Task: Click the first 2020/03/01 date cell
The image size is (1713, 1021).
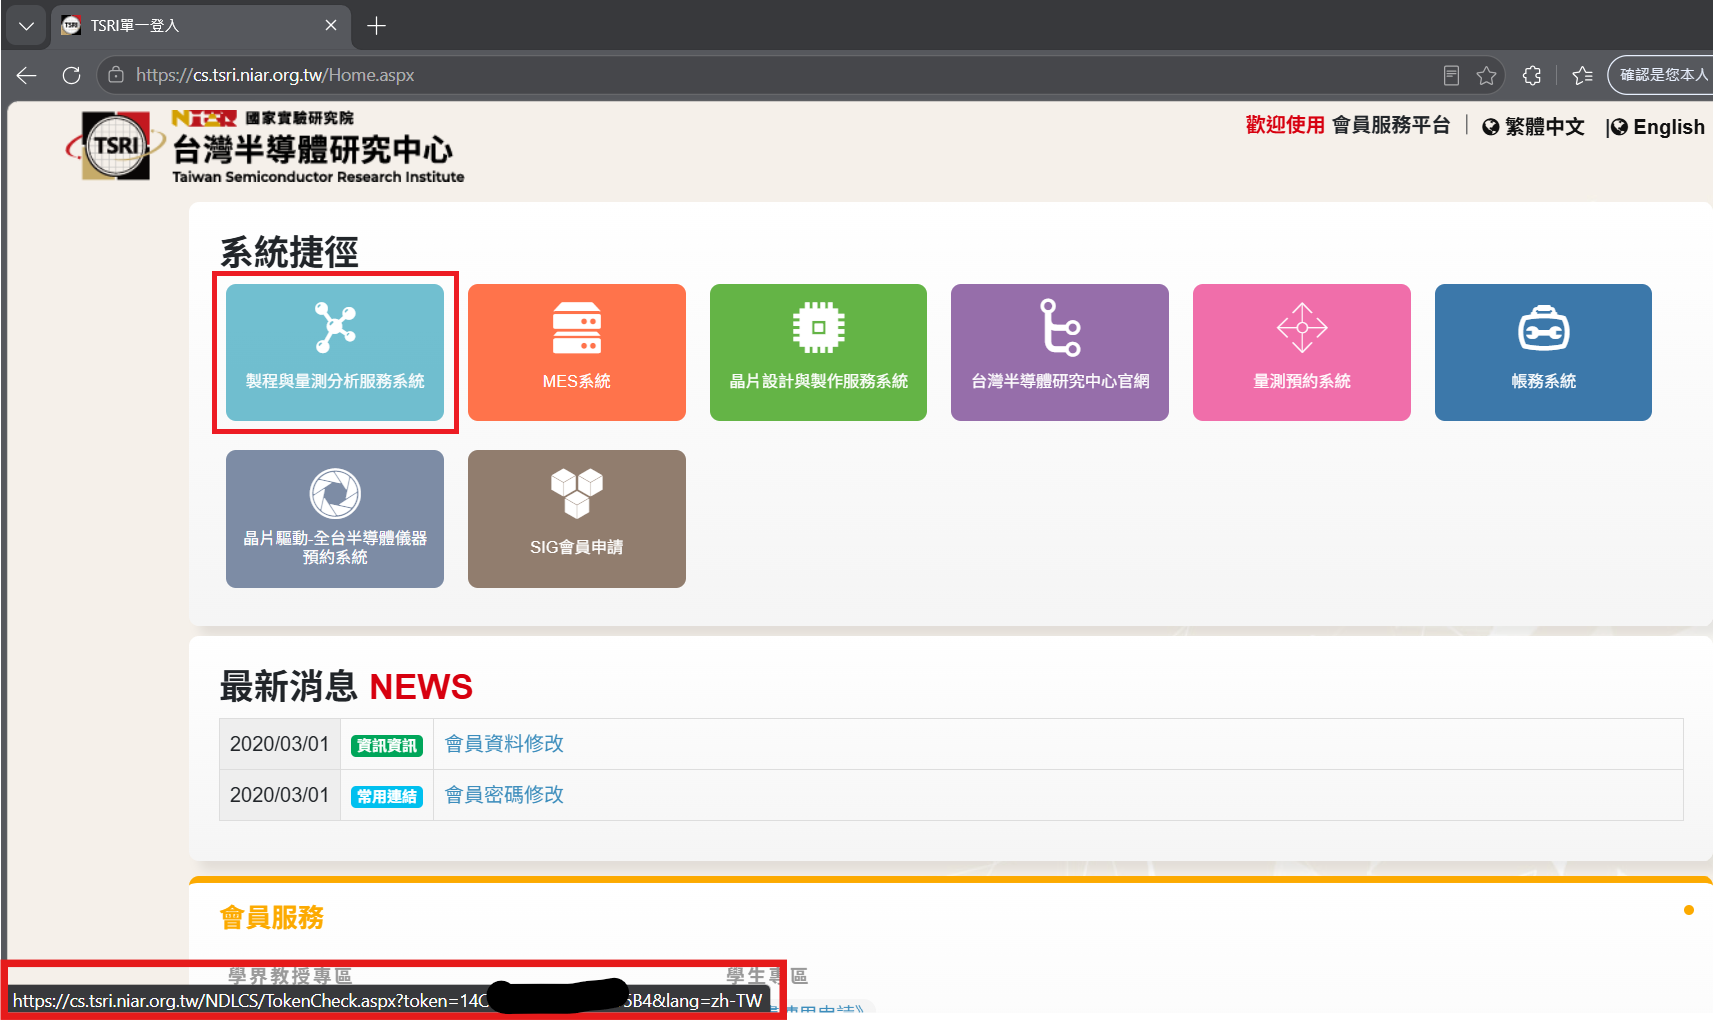Action: click(280, 744)
